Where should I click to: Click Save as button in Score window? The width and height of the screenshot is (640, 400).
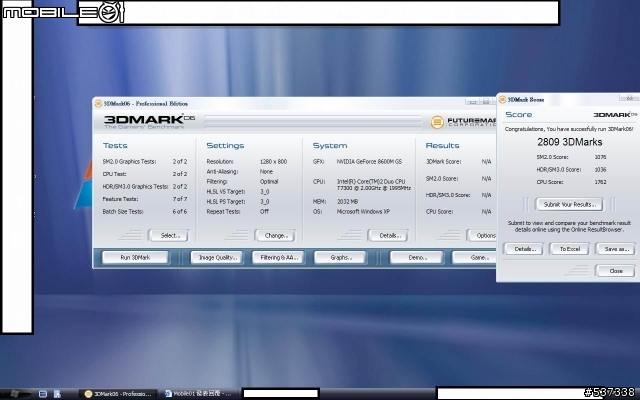point(616,249)
